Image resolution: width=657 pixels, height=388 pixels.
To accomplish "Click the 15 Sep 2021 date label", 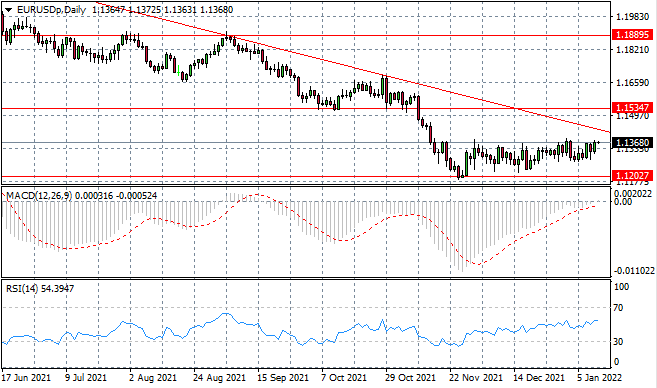I will (x=283, y=378).
